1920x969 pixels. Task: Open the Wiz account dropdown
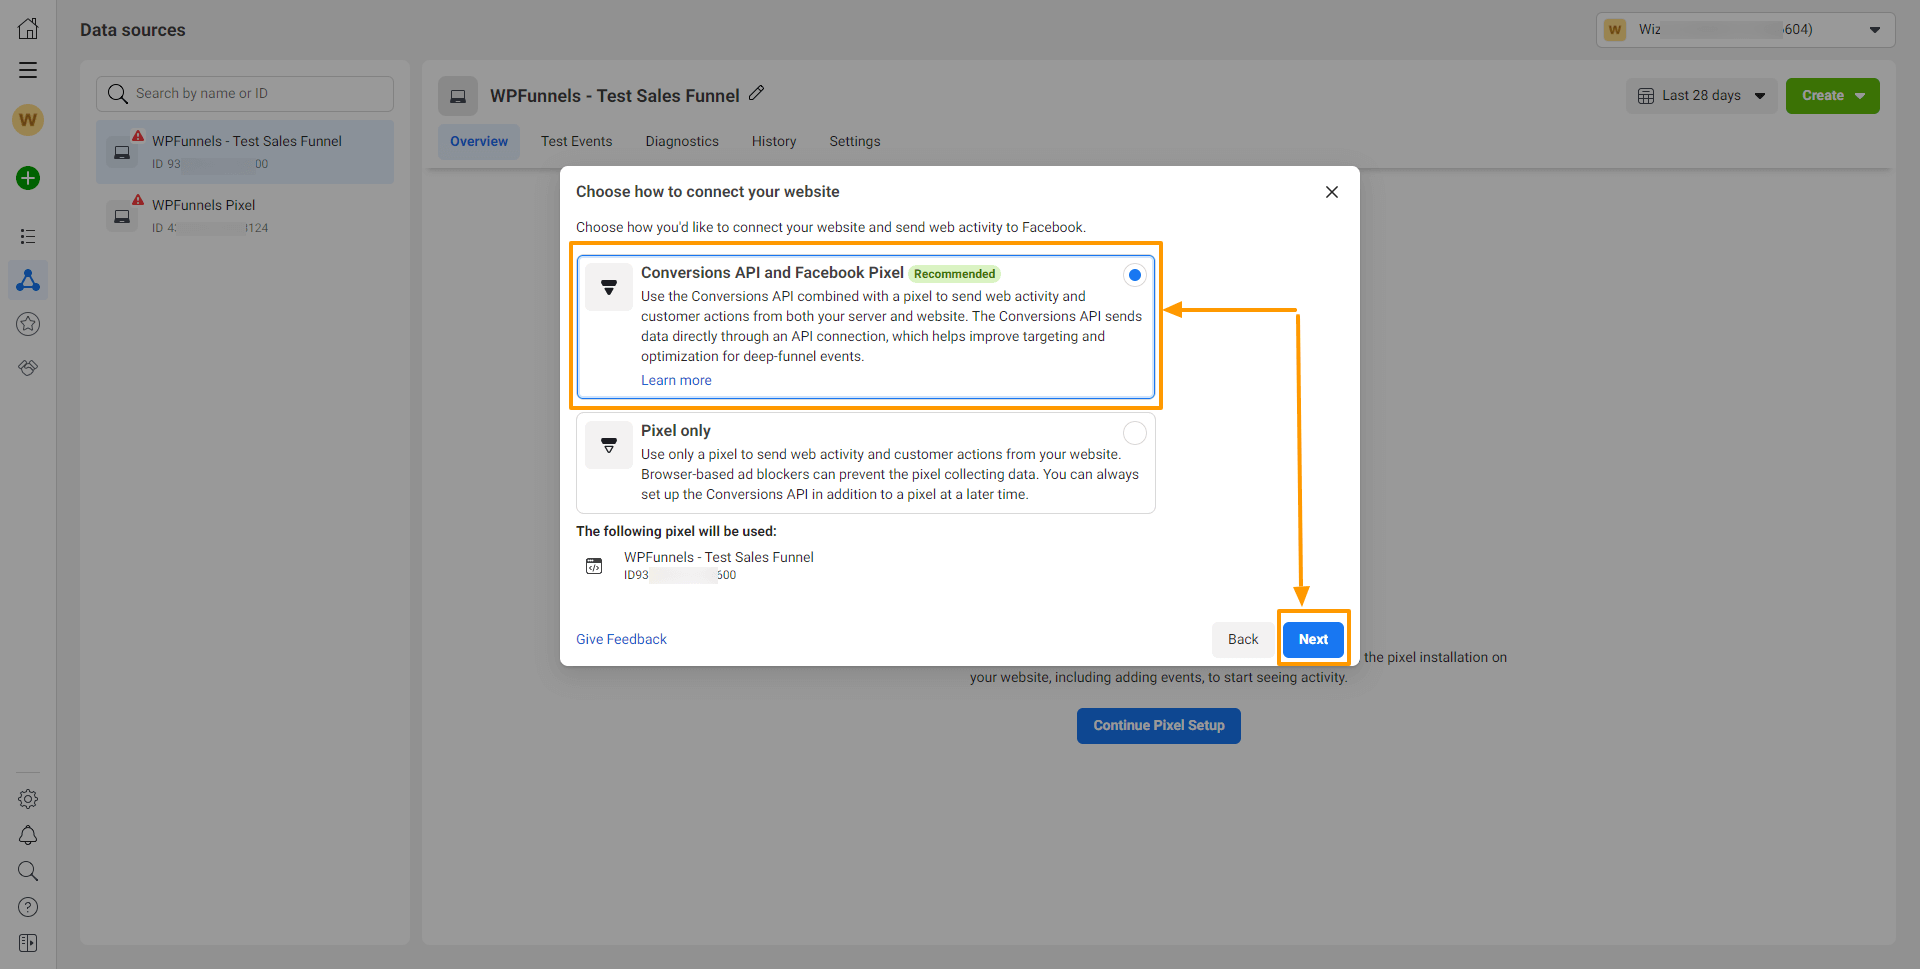1745,30
